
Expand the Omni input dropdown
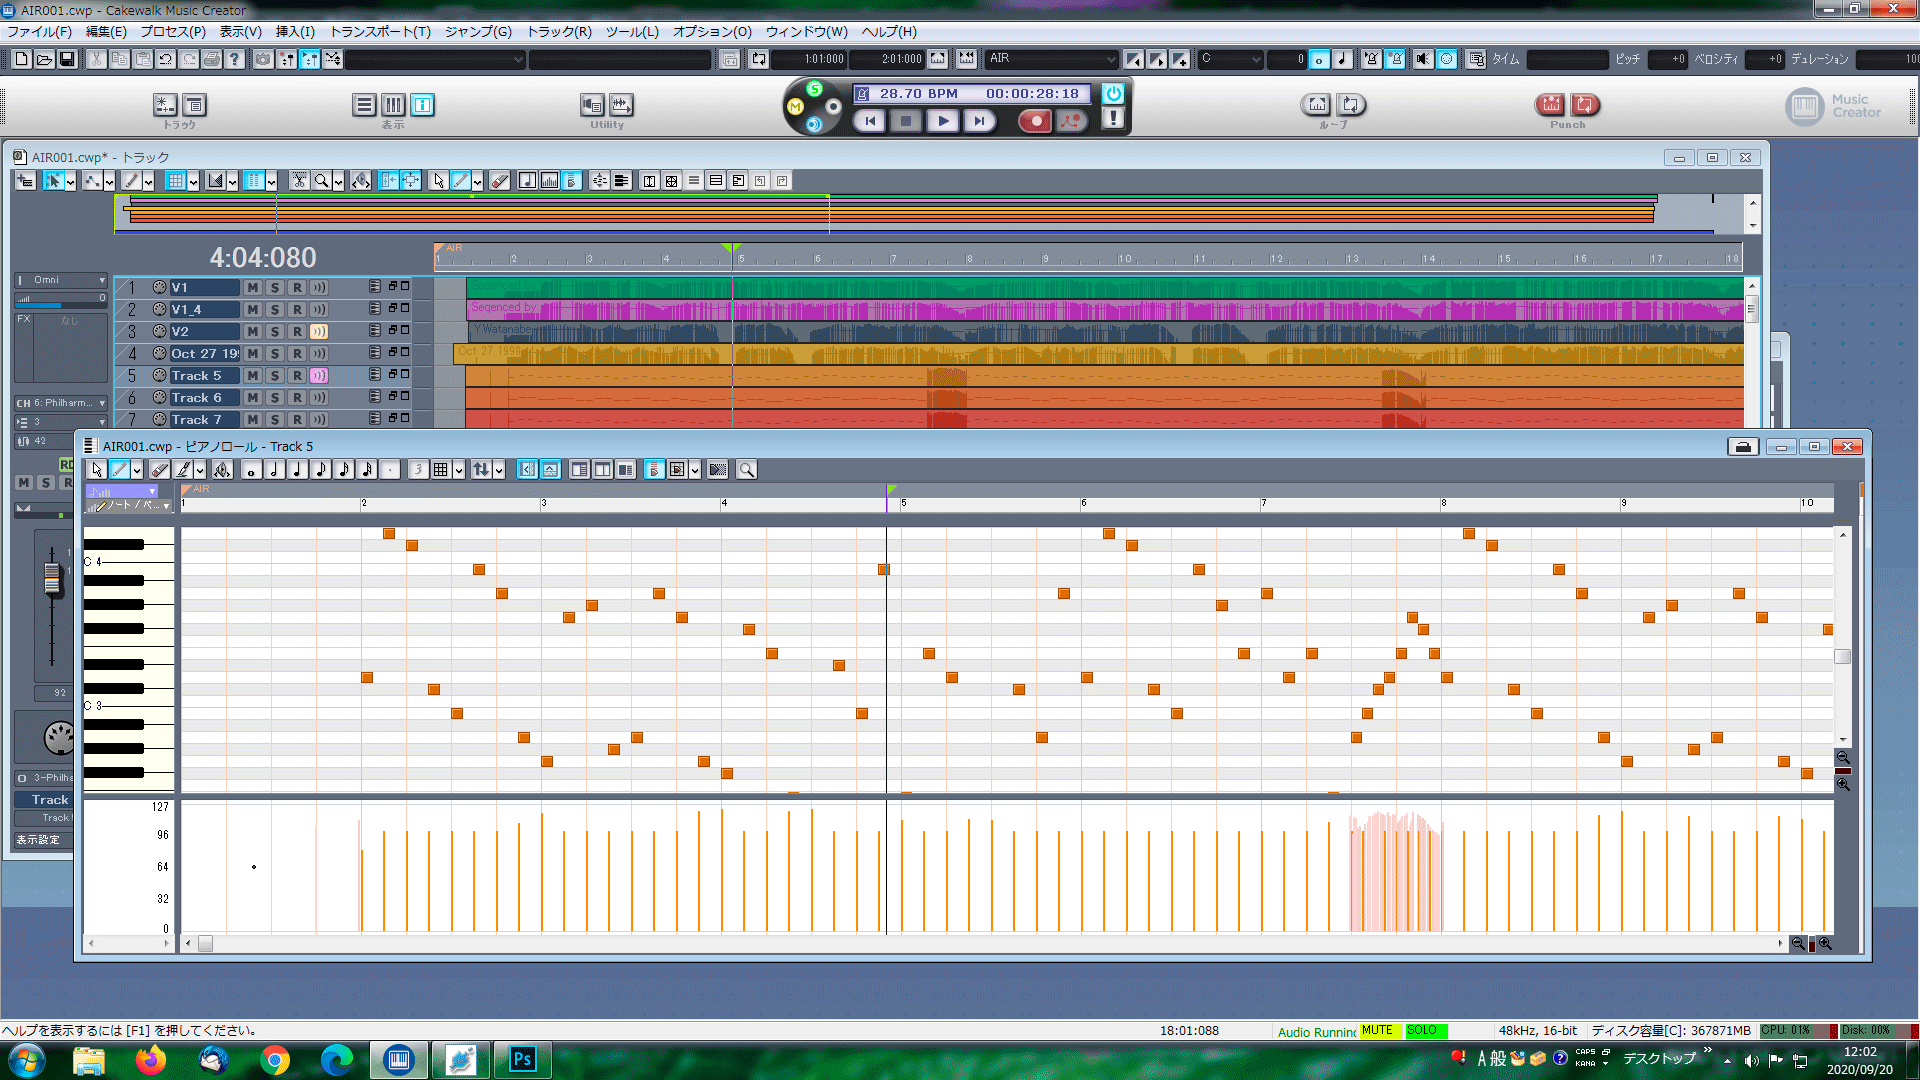coord(101,281)
